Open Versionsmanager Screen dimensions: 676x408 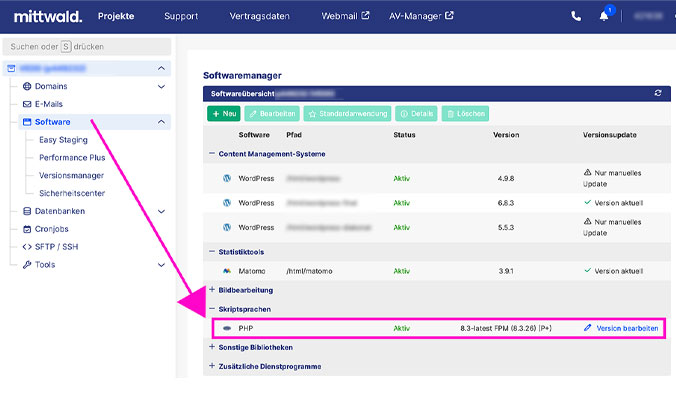pos(71,176)
